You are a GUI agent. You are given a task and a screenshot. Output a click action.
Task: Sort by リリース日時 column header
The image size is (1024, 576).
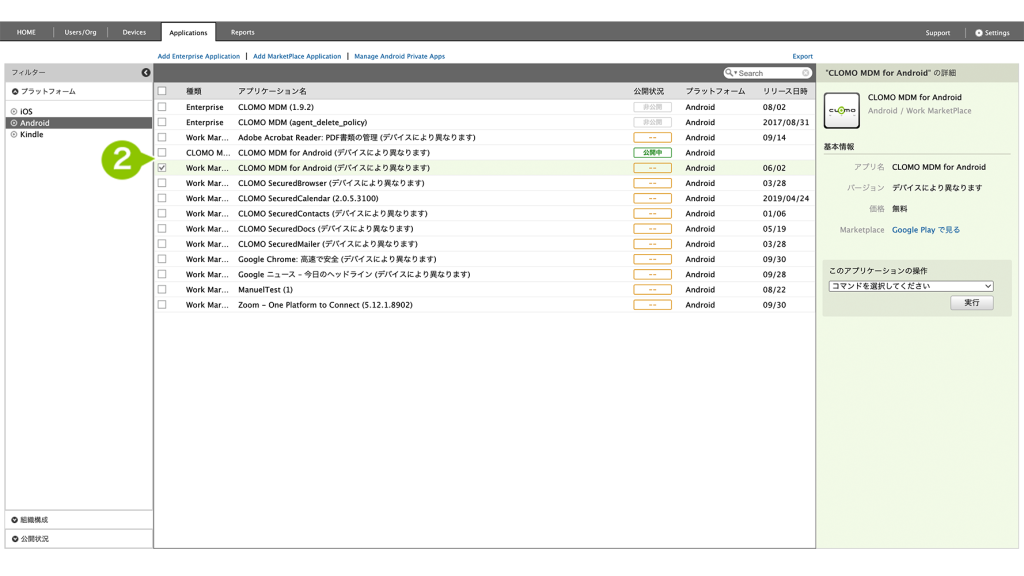click(x=785, y=91)
